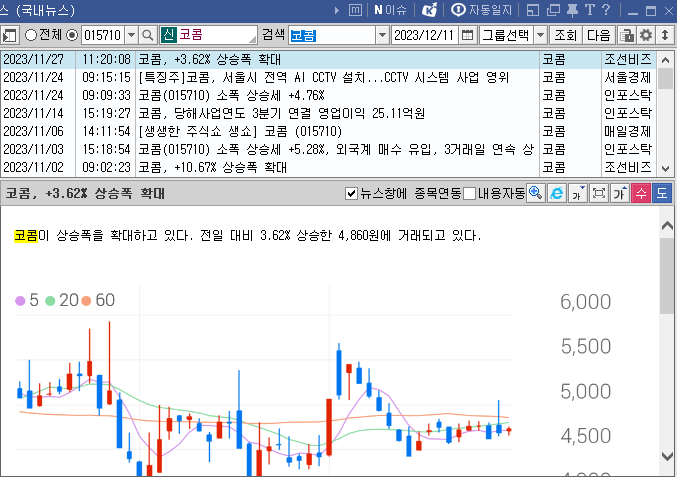The image size is (677, 477).
Task: Decrease font size with 가 down icon
Action: tap(578, 193)
